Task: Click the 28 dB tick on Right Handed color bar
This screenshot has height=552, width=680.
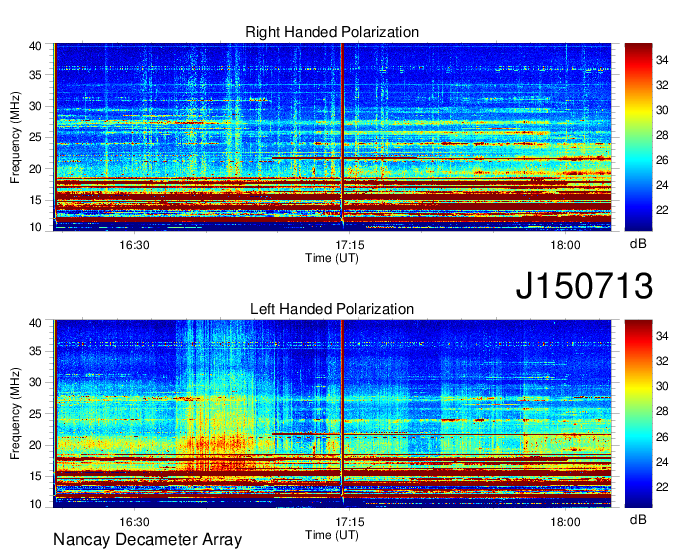Action: (662, 135)
